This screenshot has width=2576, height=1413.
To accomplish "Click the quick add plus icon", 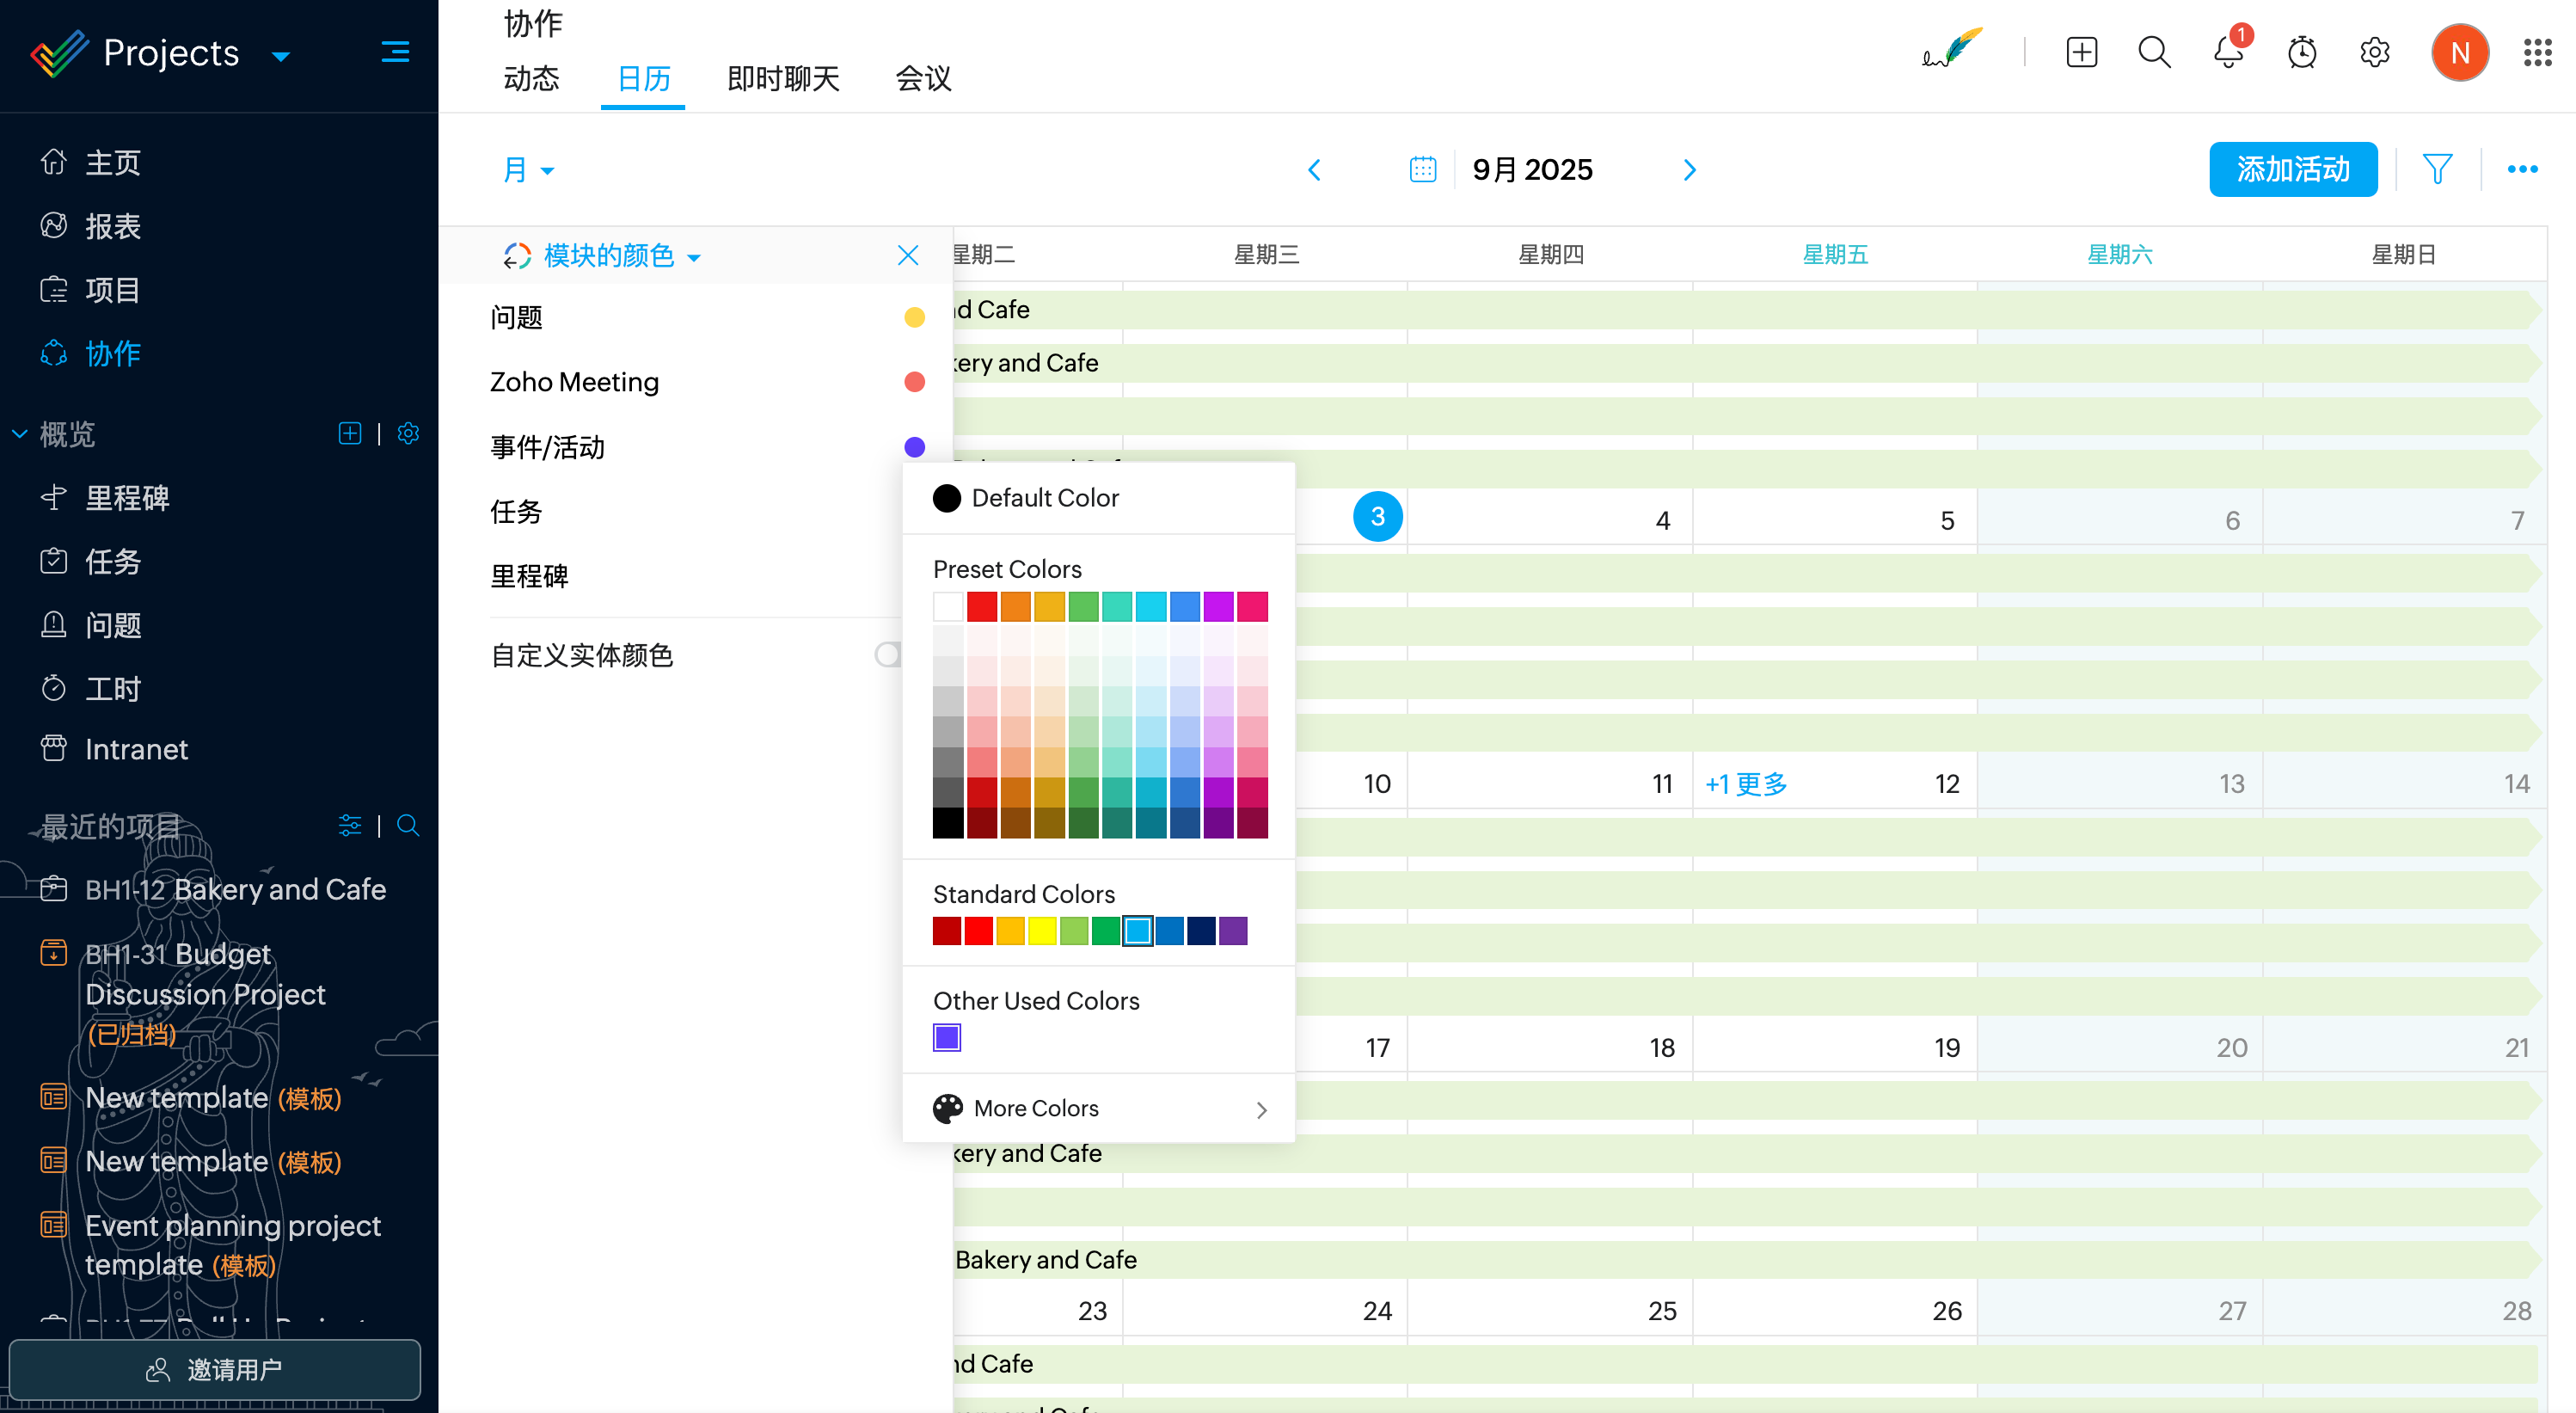I will pyautogui.click(x=2081, y=52).
